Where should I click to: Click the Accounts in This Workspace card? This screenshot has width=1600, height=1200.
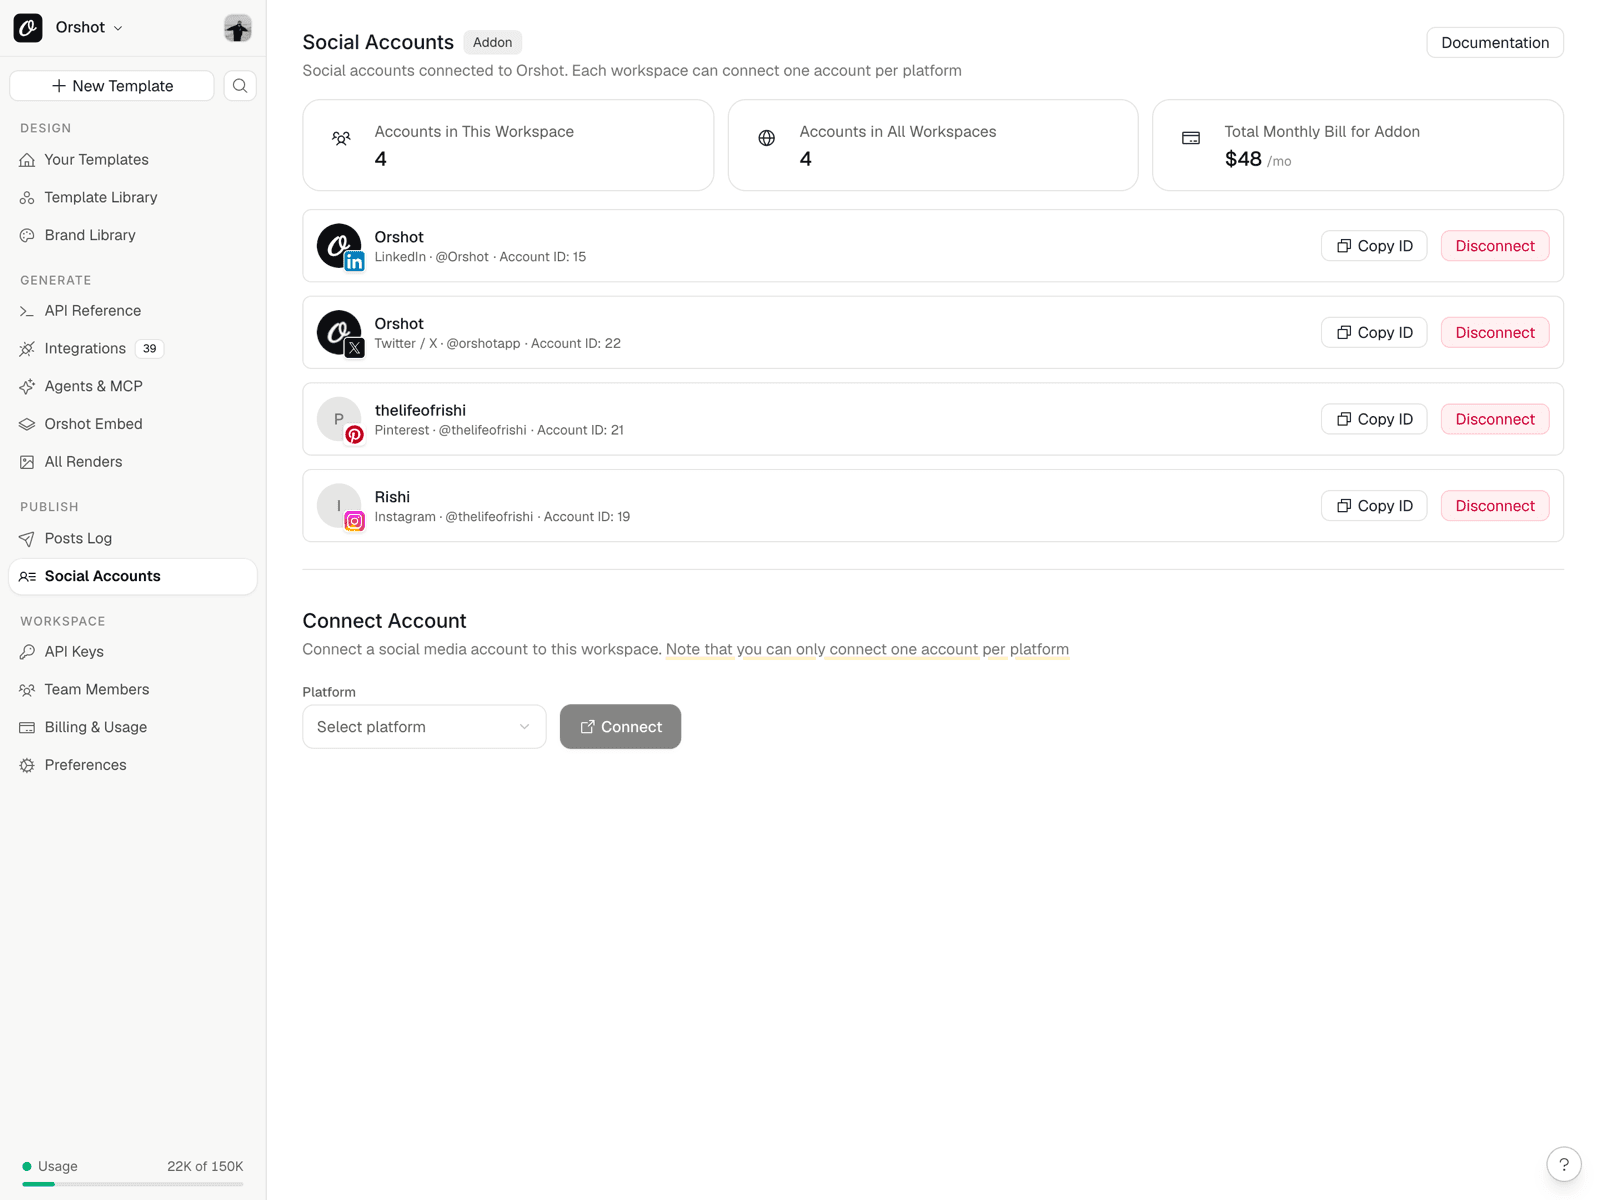[x=508, y=145]
